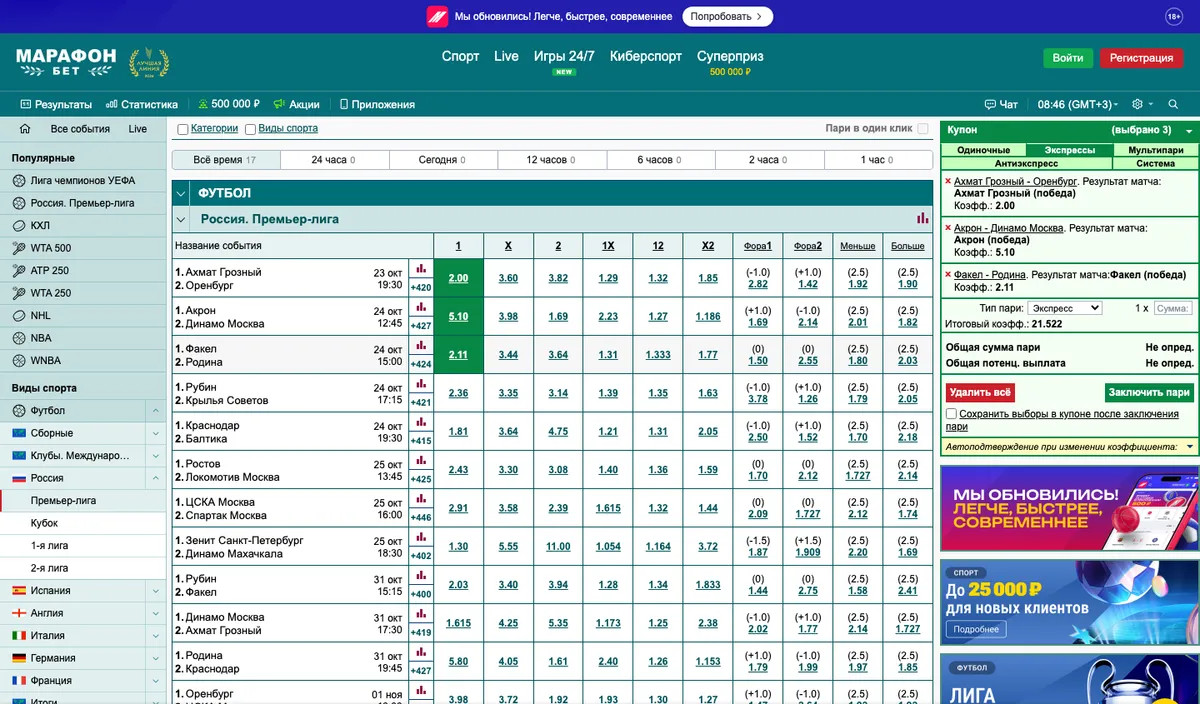The height and width of the screenshot is (704, 1200).
Task: Expand Англия in the sidebar
Action: pos(155,613)
